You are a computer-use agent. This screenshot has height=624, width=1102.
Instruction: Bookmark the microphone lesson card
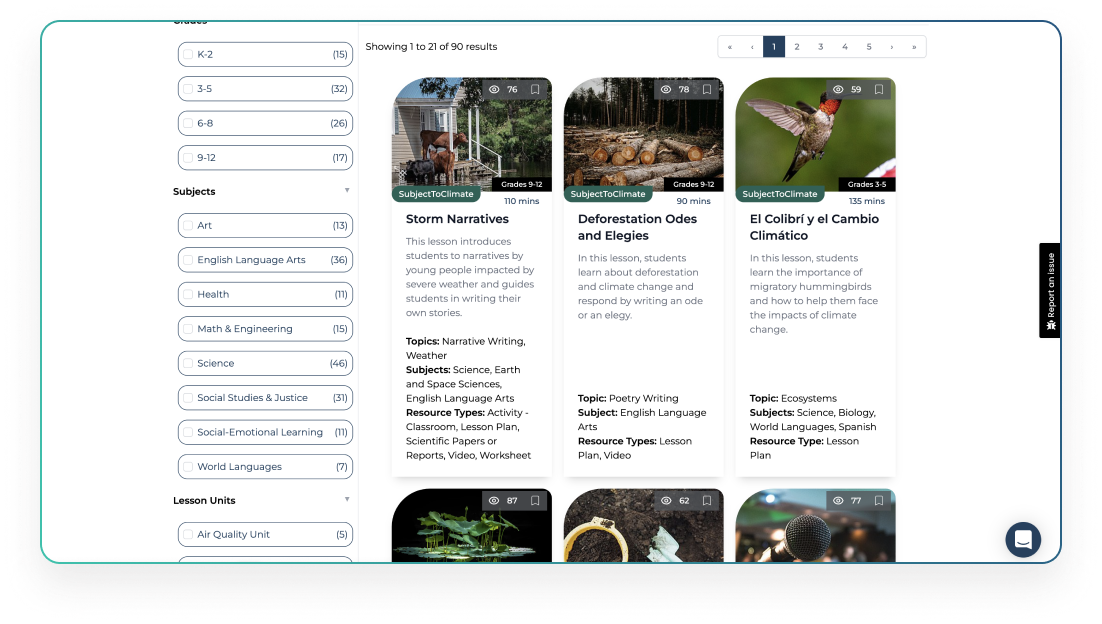(x=879, y=500)
